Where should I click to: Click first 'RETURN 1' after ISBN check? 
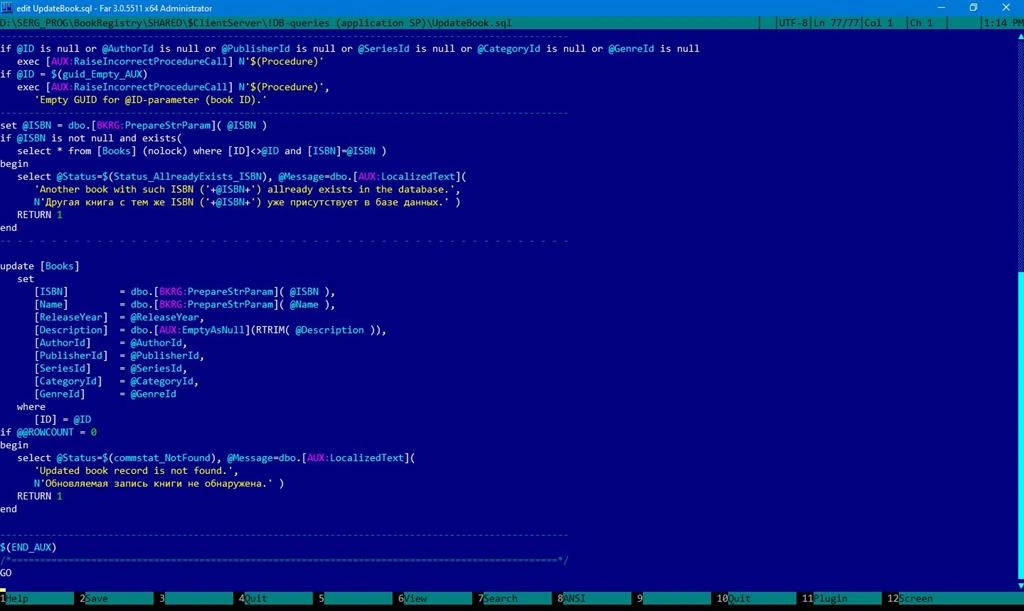pos(40,215)
